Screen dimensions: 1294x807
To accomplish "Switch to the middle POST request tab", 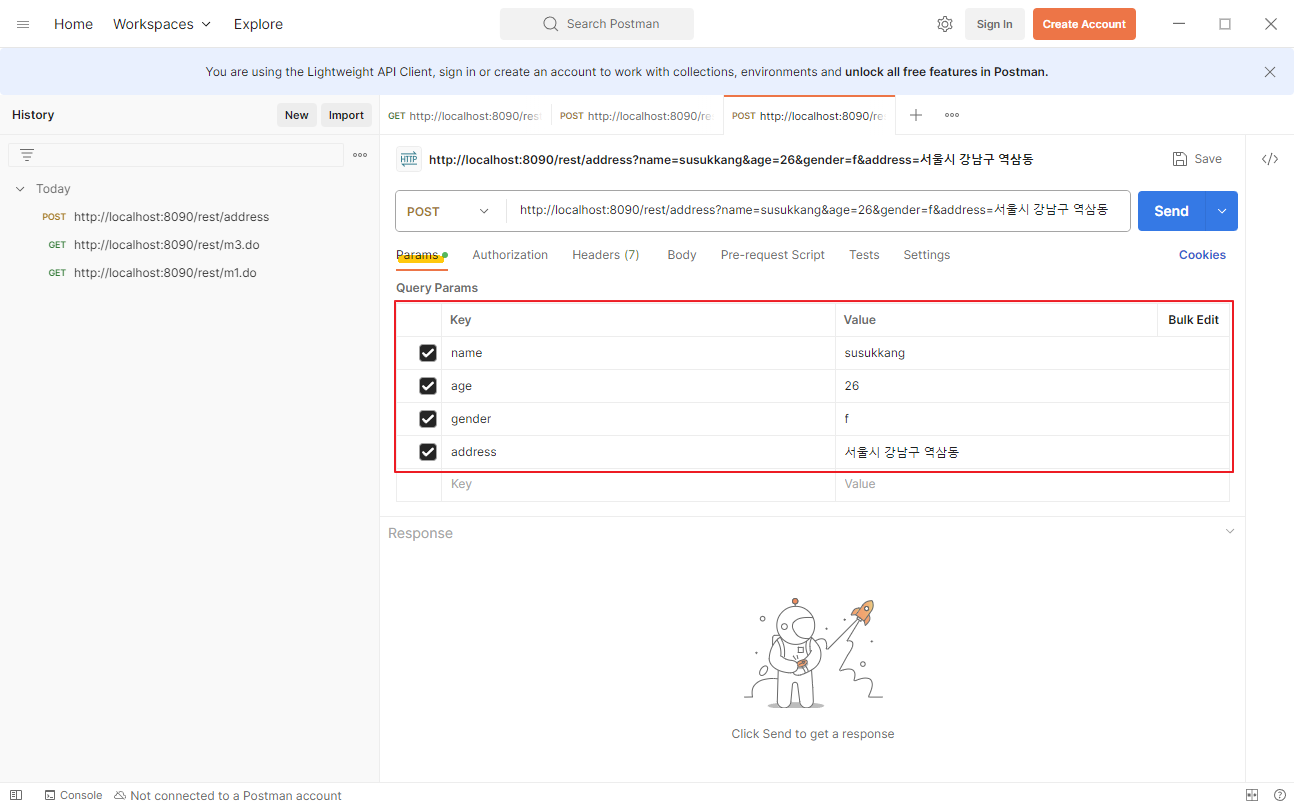I will click(x=636, y=116).
